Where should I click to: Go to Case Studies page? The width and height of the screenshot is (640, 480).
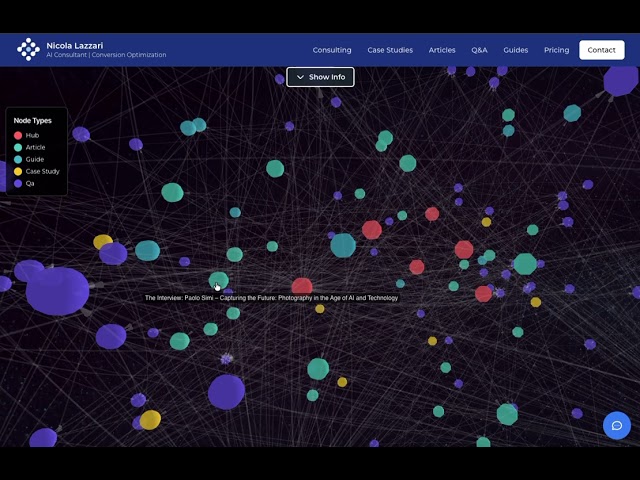390,50
